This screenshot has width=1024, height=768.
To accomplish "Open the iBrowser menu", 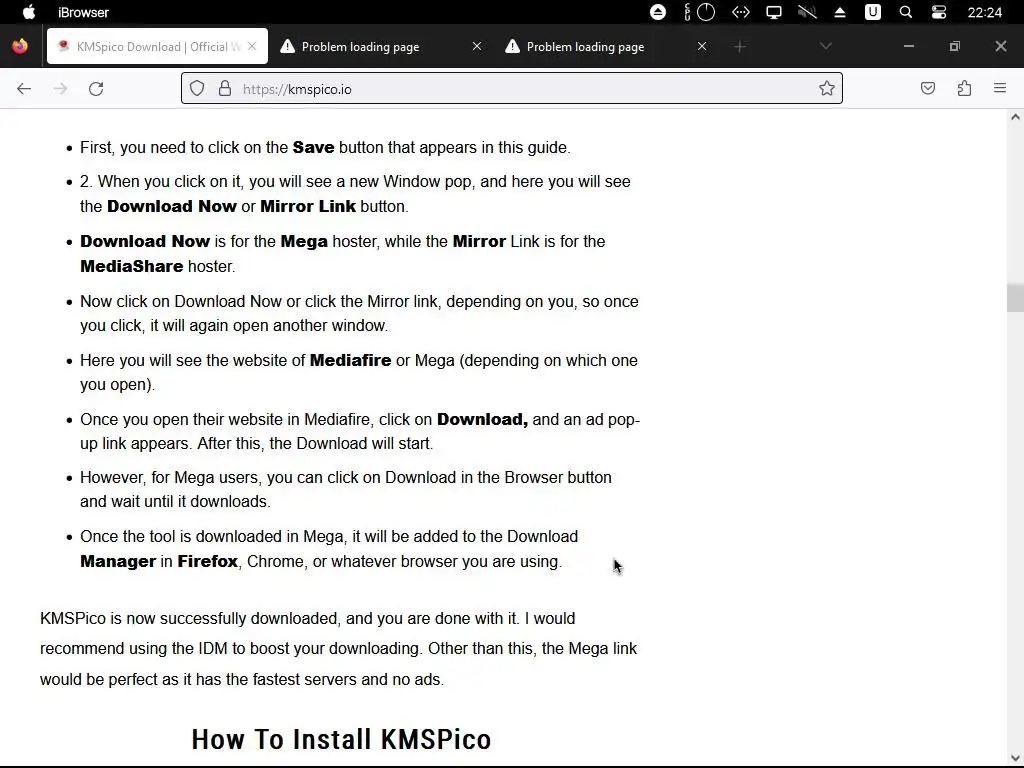I will click(x=83, y=12).
